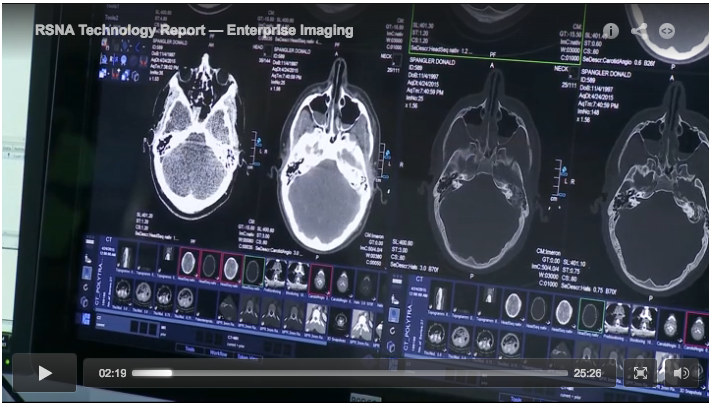
Task: Open the embed code icon
Action: point(667,30)
